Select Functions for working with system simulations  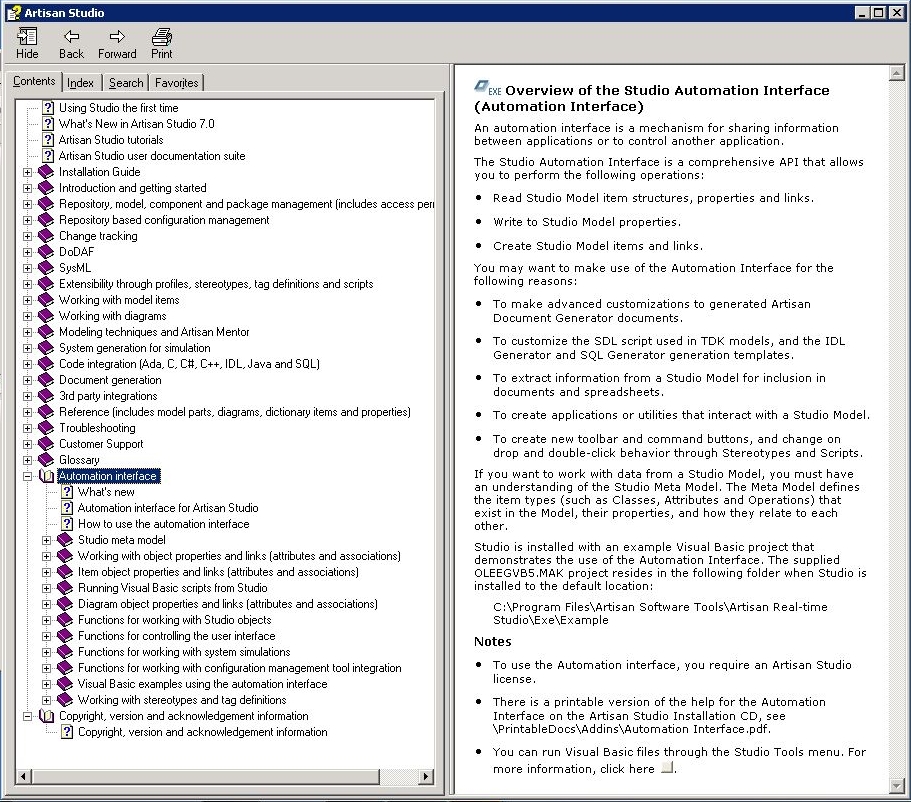[184, 652]
